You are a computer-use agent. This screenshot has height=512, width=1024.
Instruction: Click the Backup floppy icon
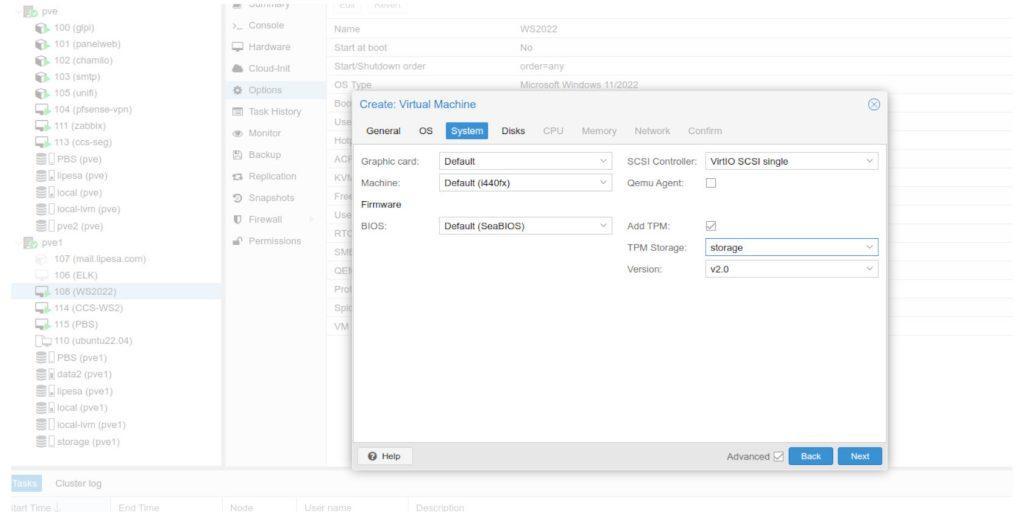(x=238, y=155)
